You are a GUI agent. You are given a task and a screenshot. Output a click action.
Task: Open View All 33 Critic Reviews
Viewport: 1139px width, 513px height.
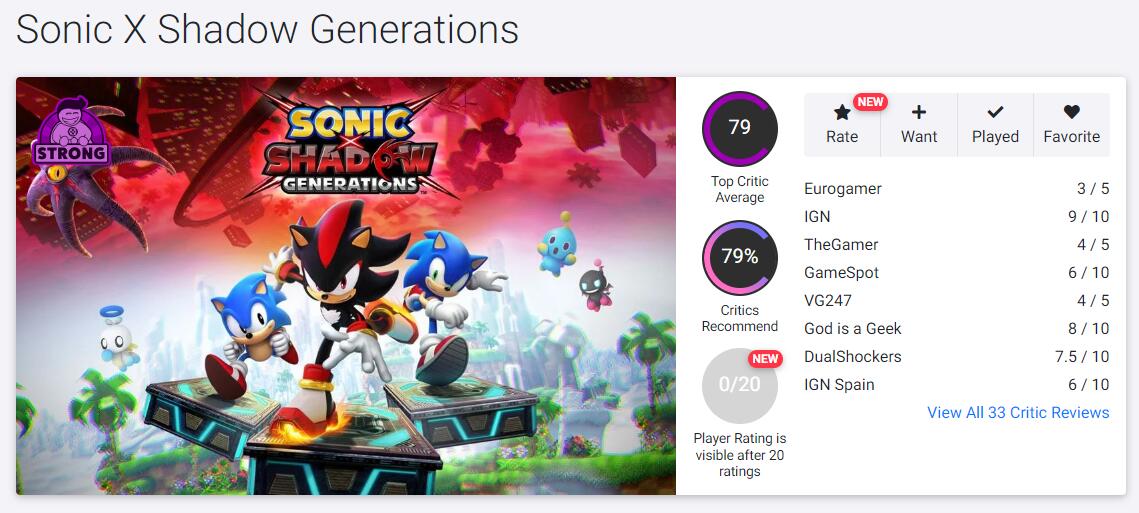click(1018, 413)
